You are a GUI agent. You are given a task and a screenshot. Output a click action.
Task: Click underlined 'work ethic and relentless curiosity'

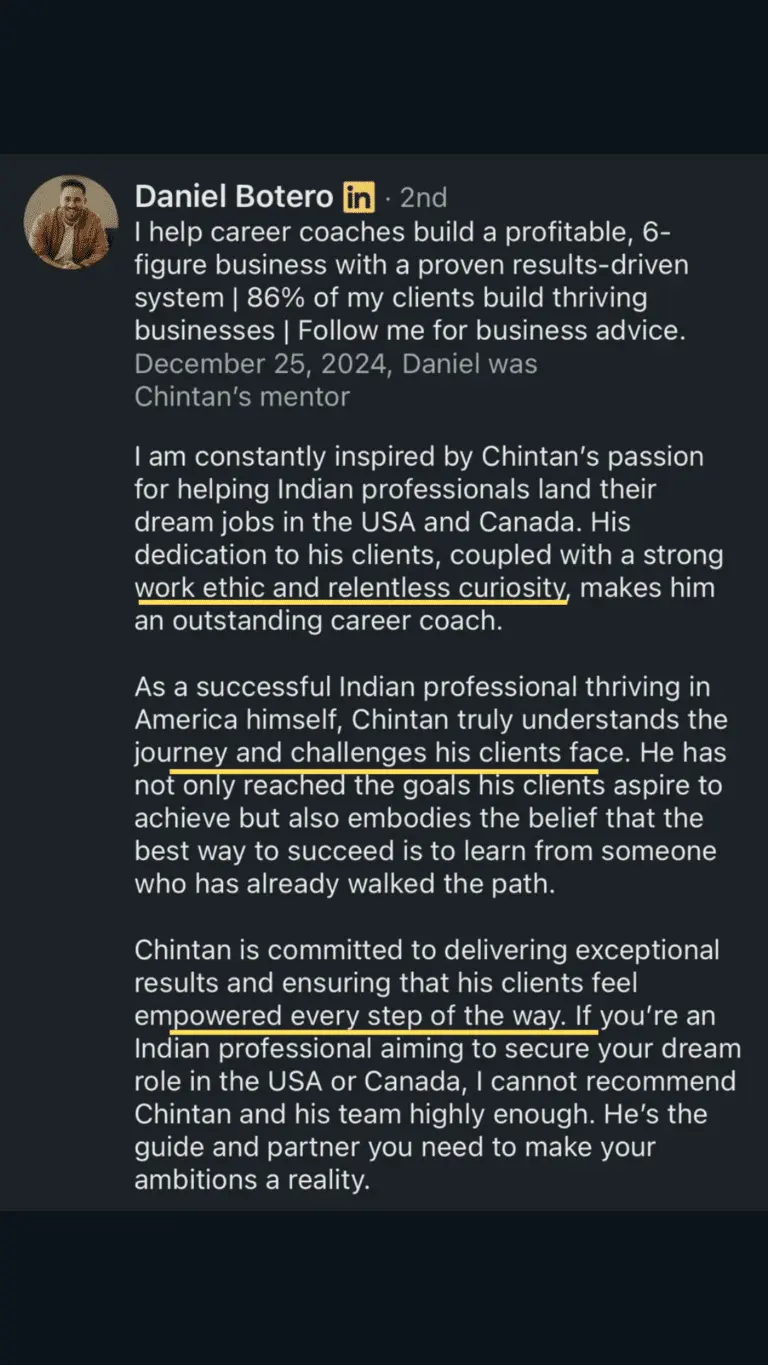(351, 588)
